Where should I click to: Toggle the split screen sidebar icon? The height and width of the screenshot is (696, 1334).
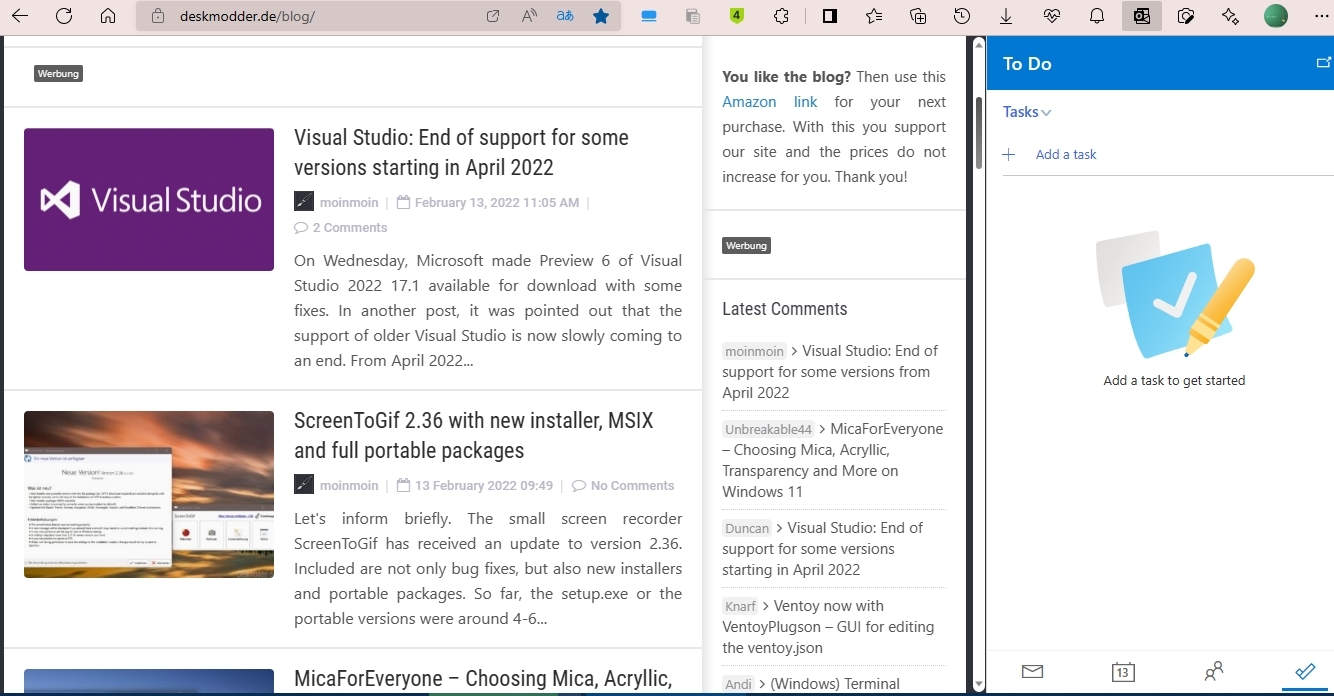point(829,16)
